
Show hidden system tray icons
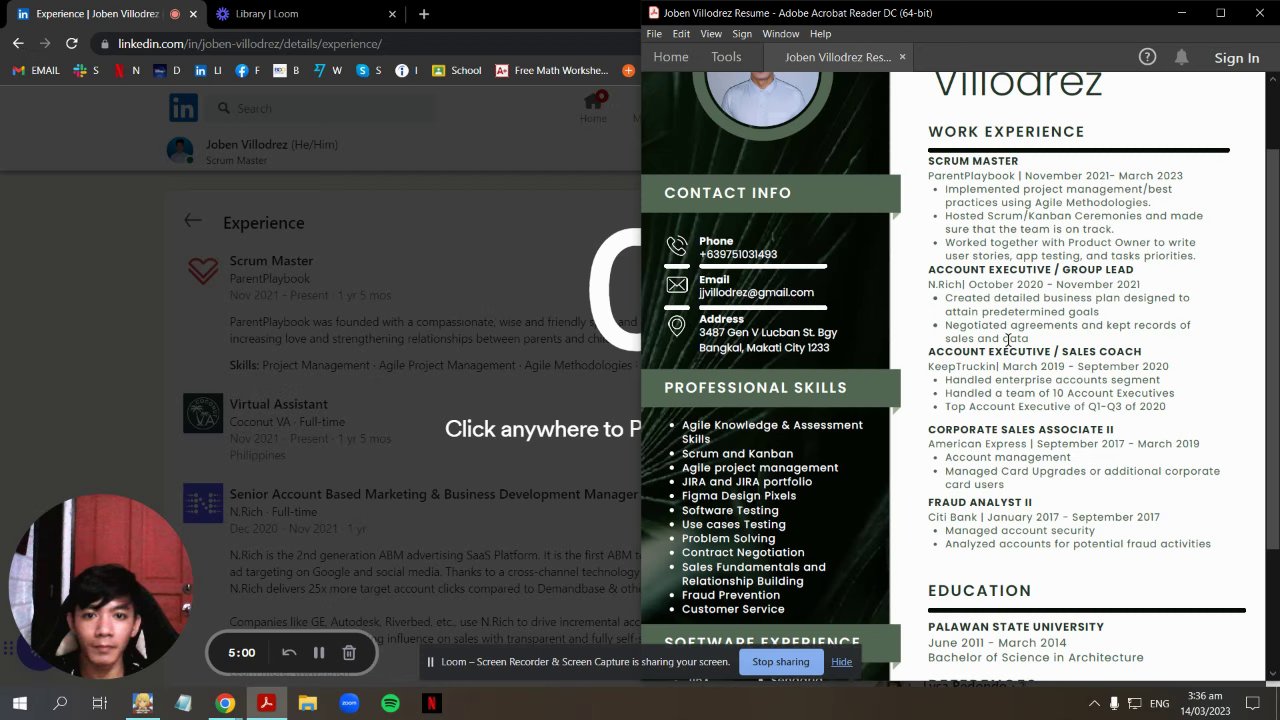point(1094,703)
